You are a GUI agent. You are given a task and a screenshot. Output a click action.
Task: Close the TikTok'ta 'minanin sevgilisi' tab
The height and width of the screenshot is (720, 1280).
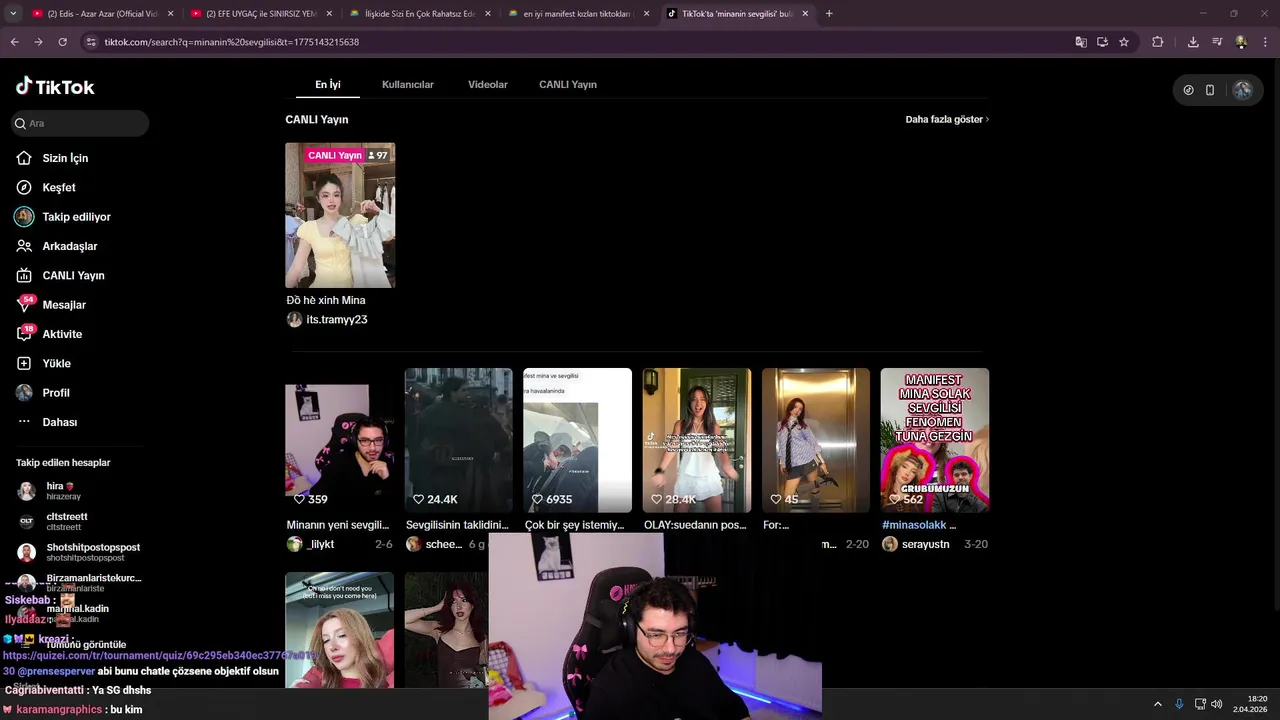805,14
